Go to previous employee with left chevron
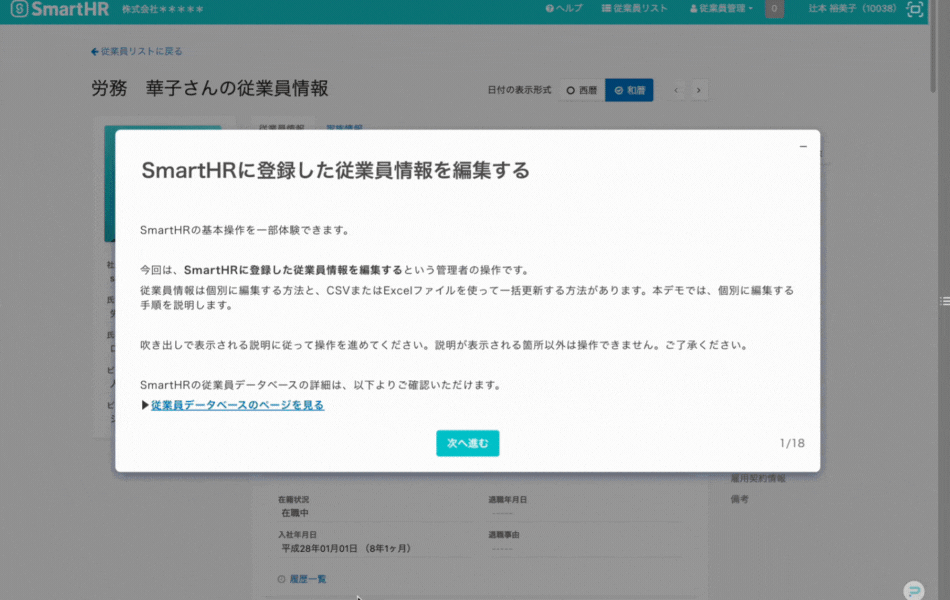The height and width of the screenshot is (600, 950). 677,90
